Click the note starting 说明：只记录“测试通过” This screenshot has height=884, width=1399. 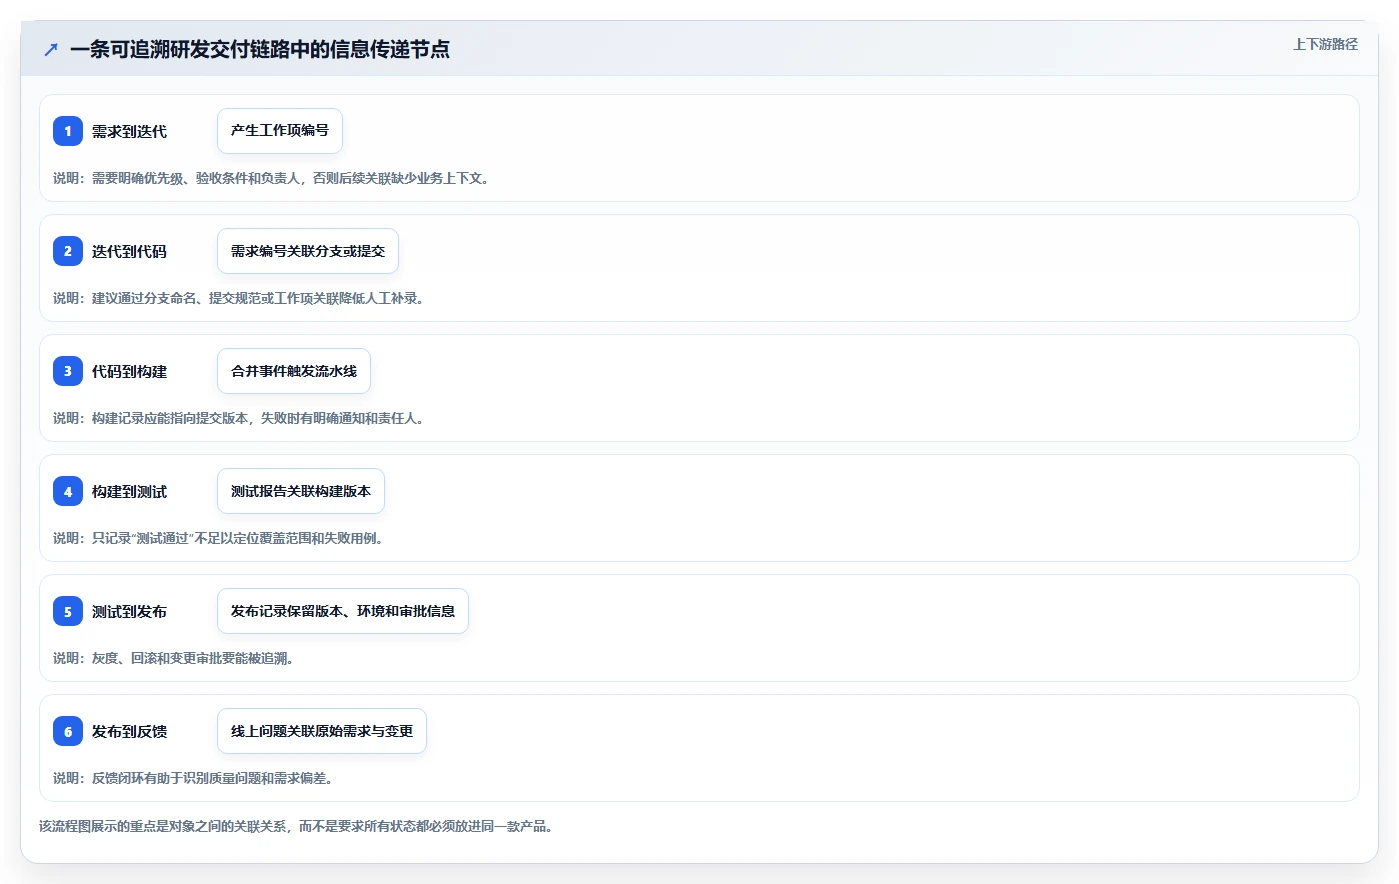point(218,538)
